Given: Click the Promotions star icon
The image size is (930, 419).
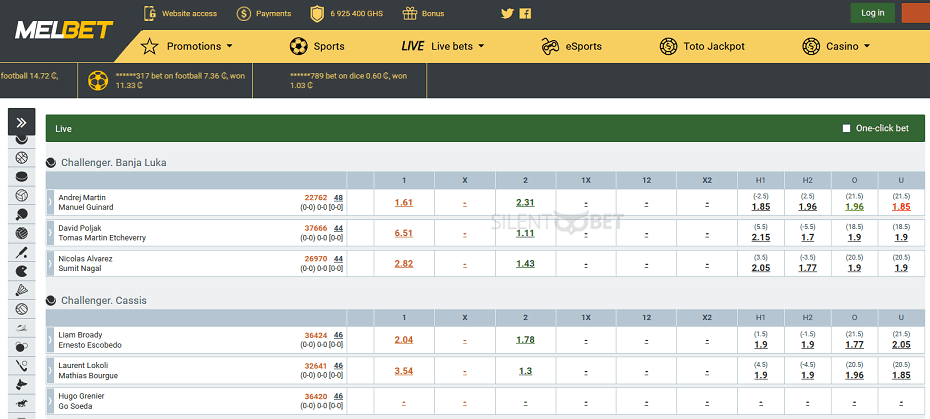Looking at the screenshot, I should [x=149, y=46].
